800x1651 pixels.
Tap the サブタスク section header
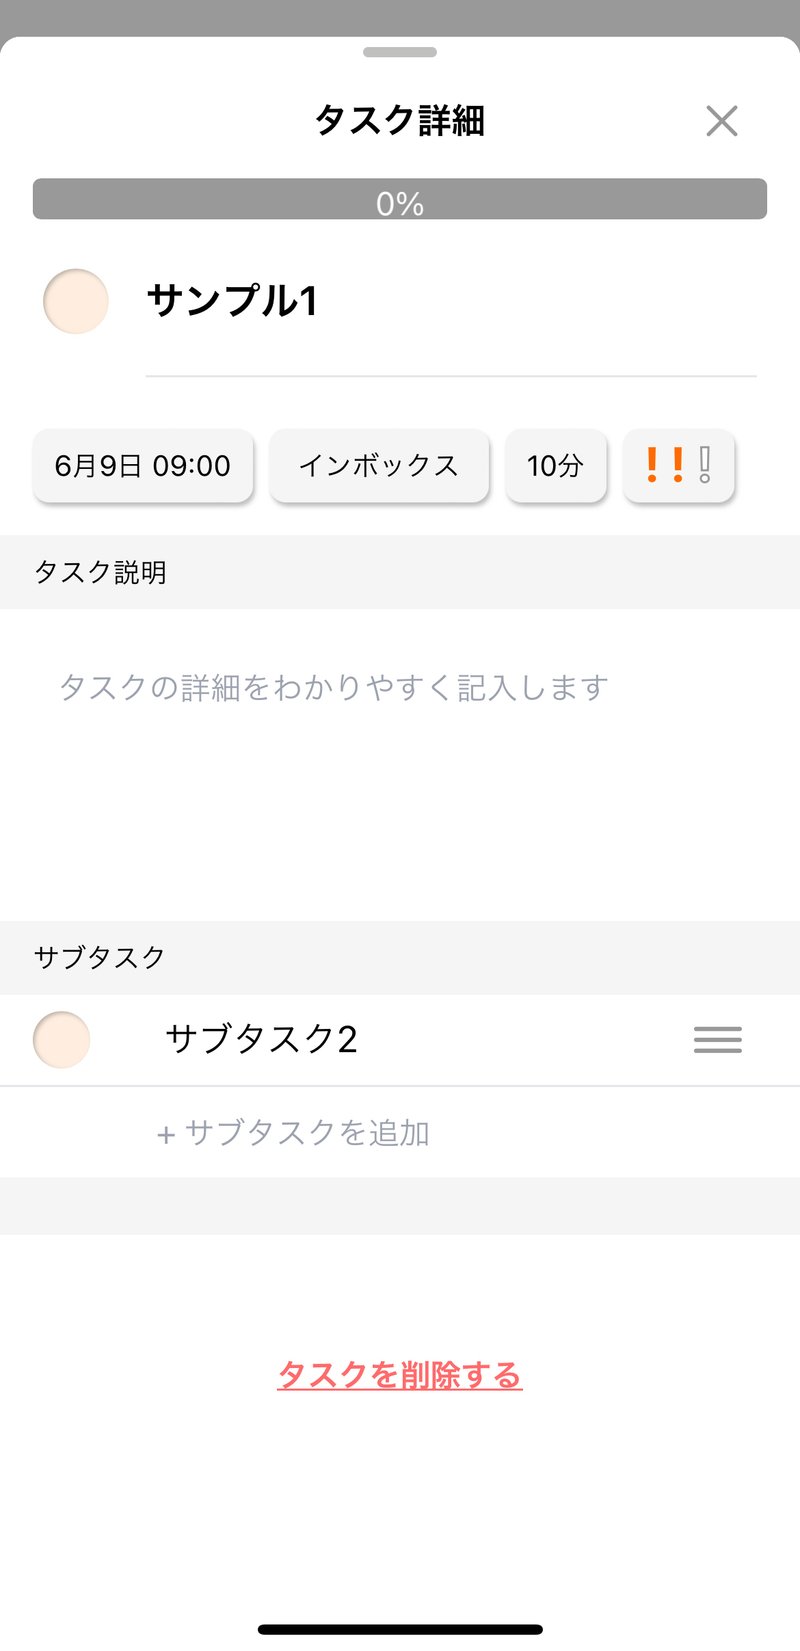tap(99, 957)
